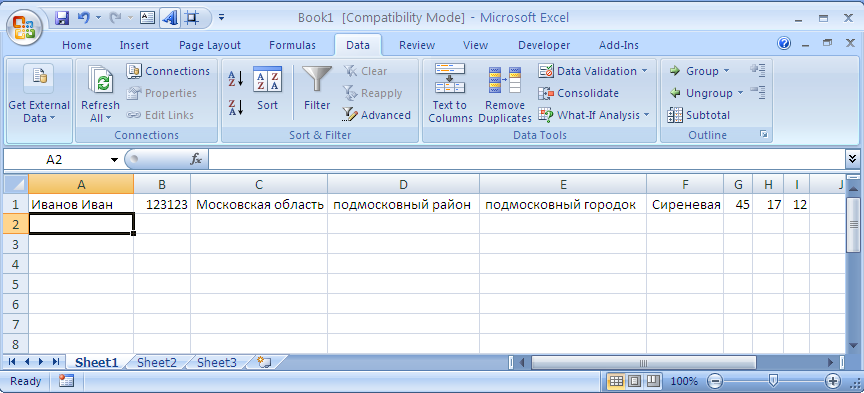The image size is (864, 393).
Task: Insert a new worksheet tab
Action: 264,363
